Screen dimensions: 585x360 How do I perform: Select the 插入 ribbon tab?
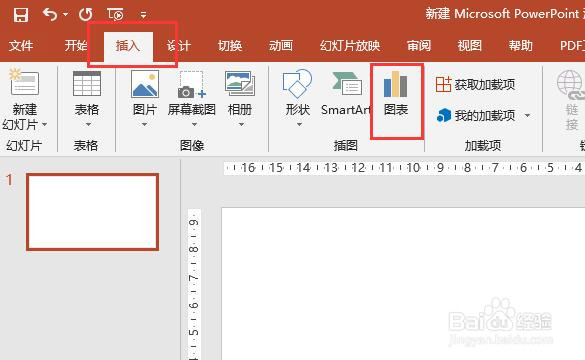(128, 46)
